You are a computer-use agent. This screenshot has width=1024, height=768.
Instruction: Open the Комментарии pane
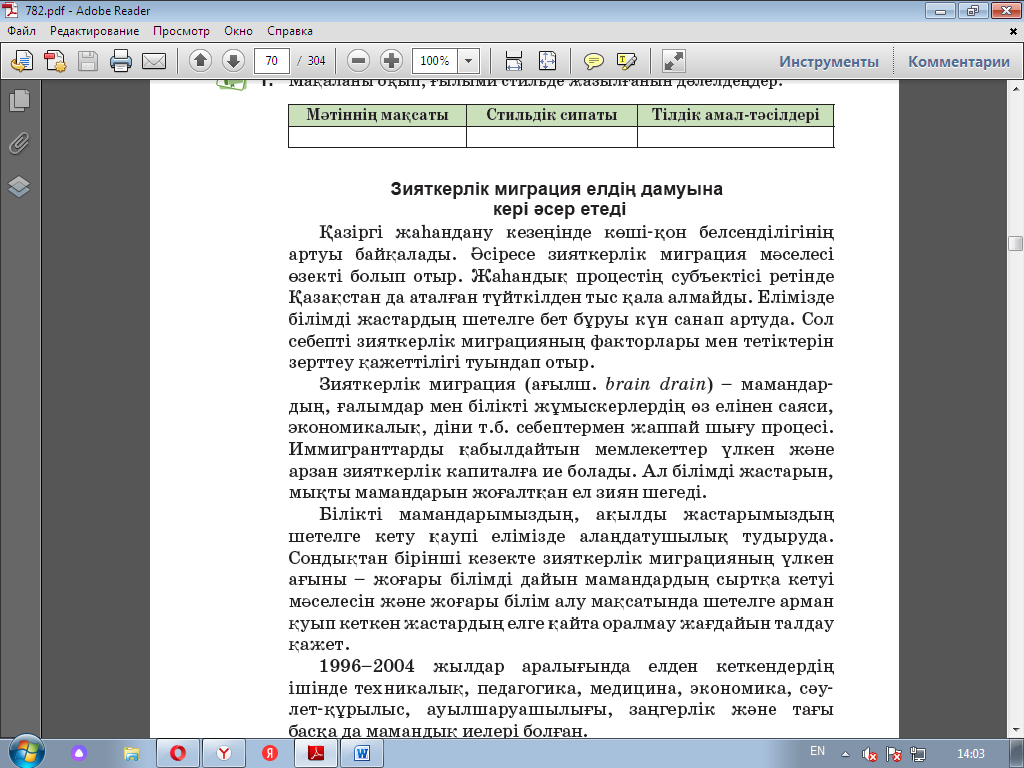coord(959,61)
